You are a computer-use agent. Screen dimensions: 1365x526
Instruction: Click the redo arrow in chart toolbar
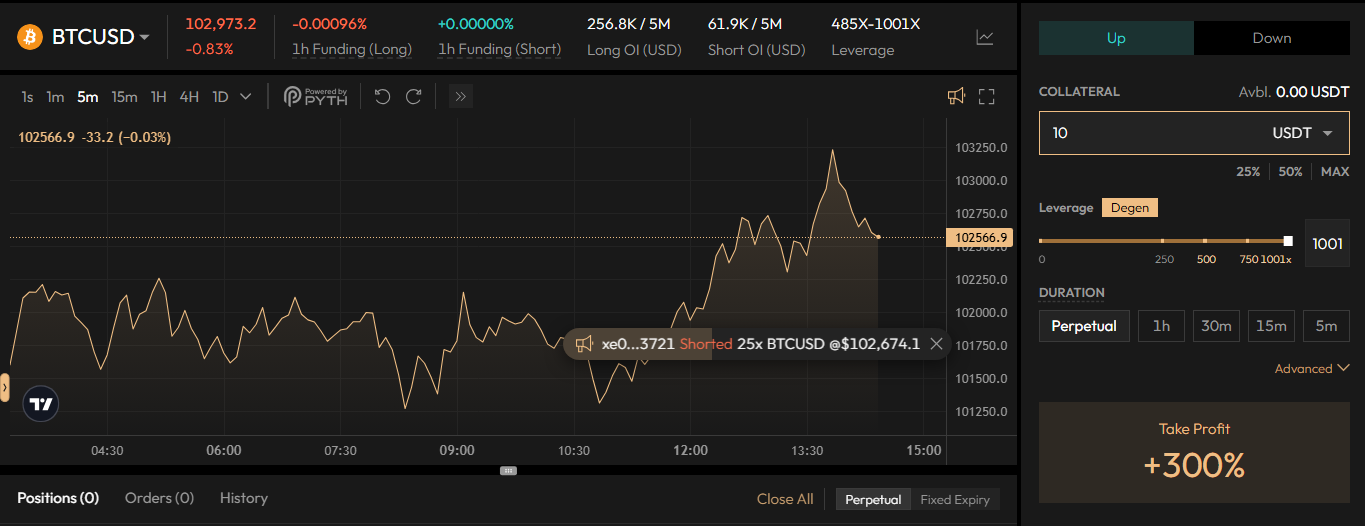coord(413,97)
